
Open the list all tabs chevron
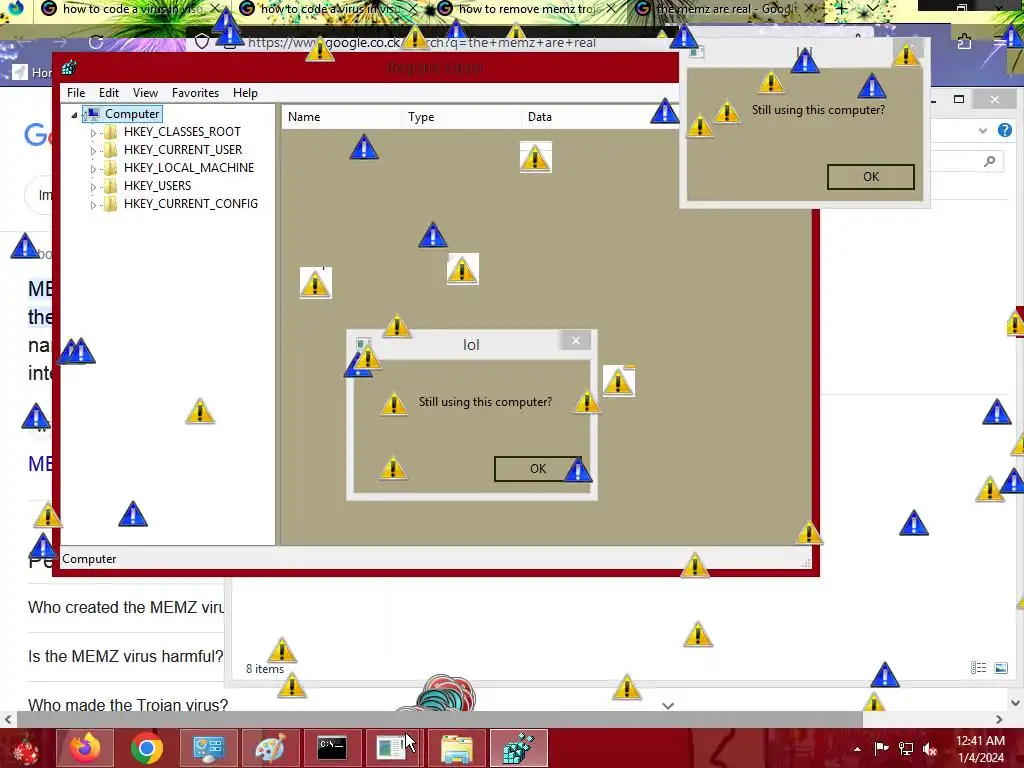(873, 8)
